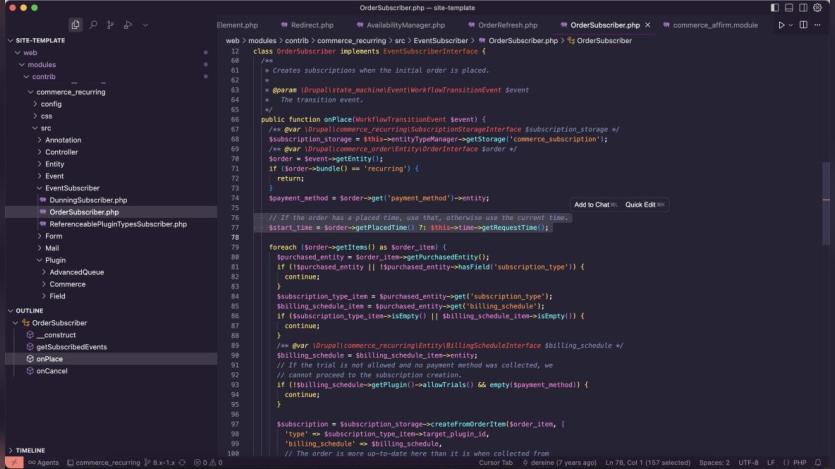Collapse OrderSubscriber class in outline
Viewport: 835px width, 469px height.
point(59,323)
